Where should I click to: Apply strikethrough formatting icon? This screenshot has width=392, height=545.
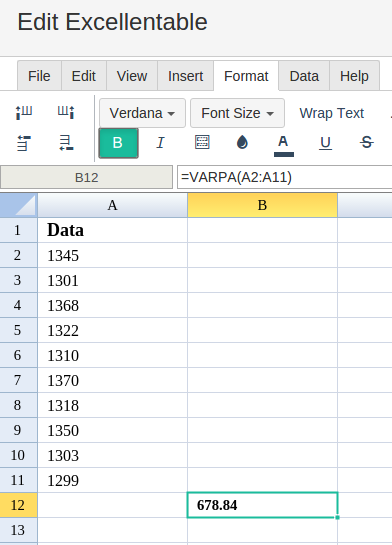pyautogui.click(x=366, y=142)
